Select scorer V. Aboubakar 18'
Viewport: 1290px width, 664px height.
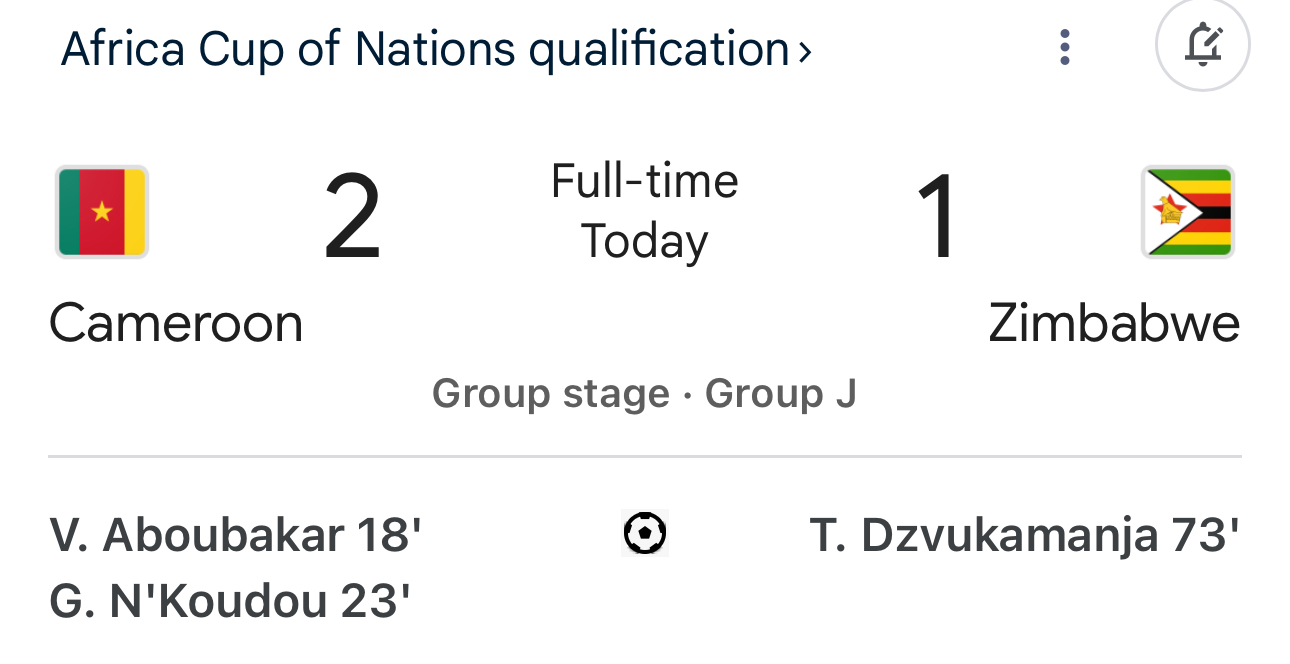coord(235,535)
